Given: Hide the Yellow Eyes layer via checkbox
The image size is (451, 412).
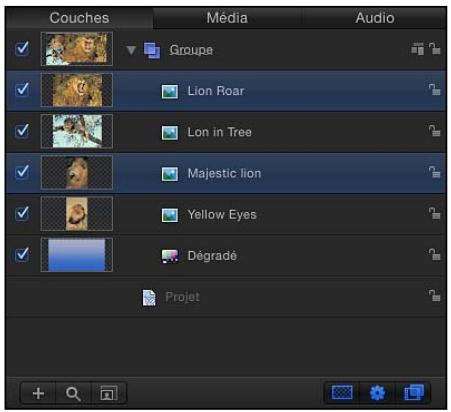Looking at the screenshot, I should 22,214.
